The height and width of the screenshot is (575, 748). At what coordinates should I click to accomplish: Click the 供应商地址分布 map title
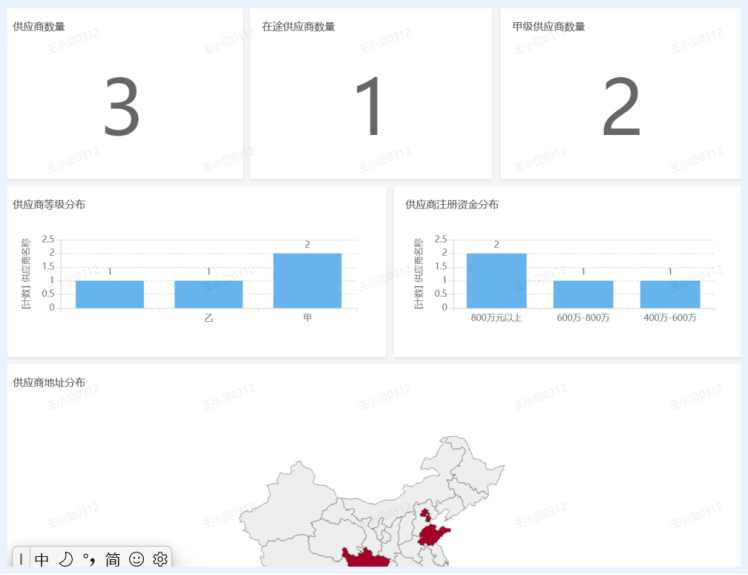coord(49,382)
